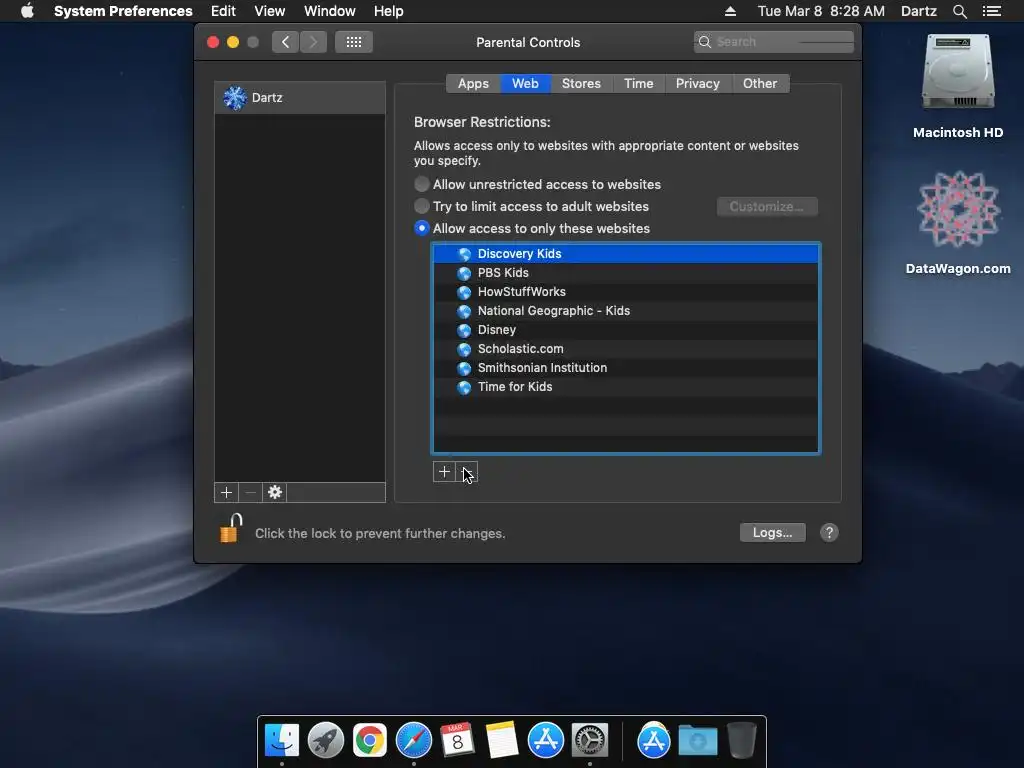
Task: Switch to the Stores tab
Action: 581,84
